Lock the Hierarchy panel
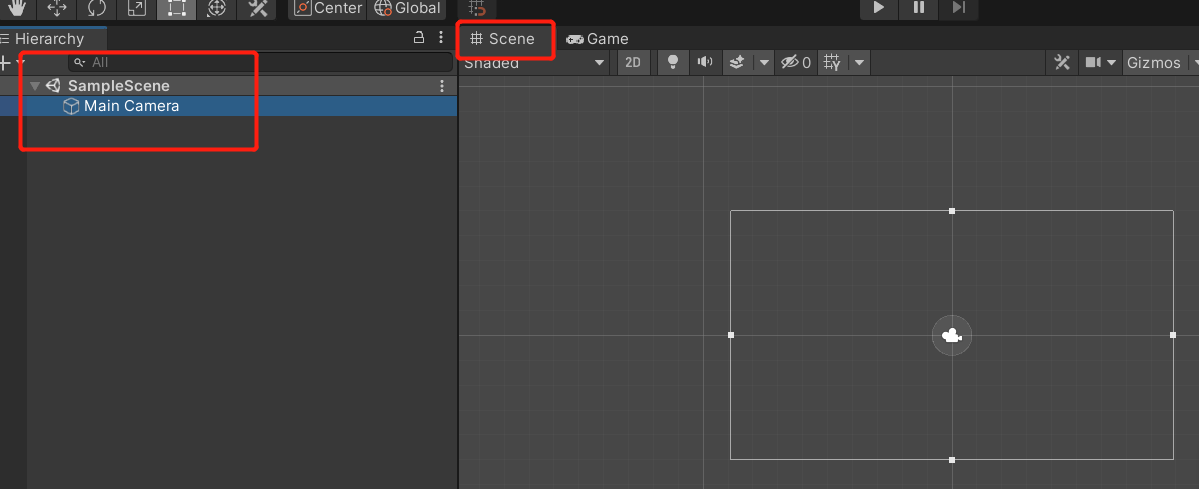 (418, 37)
